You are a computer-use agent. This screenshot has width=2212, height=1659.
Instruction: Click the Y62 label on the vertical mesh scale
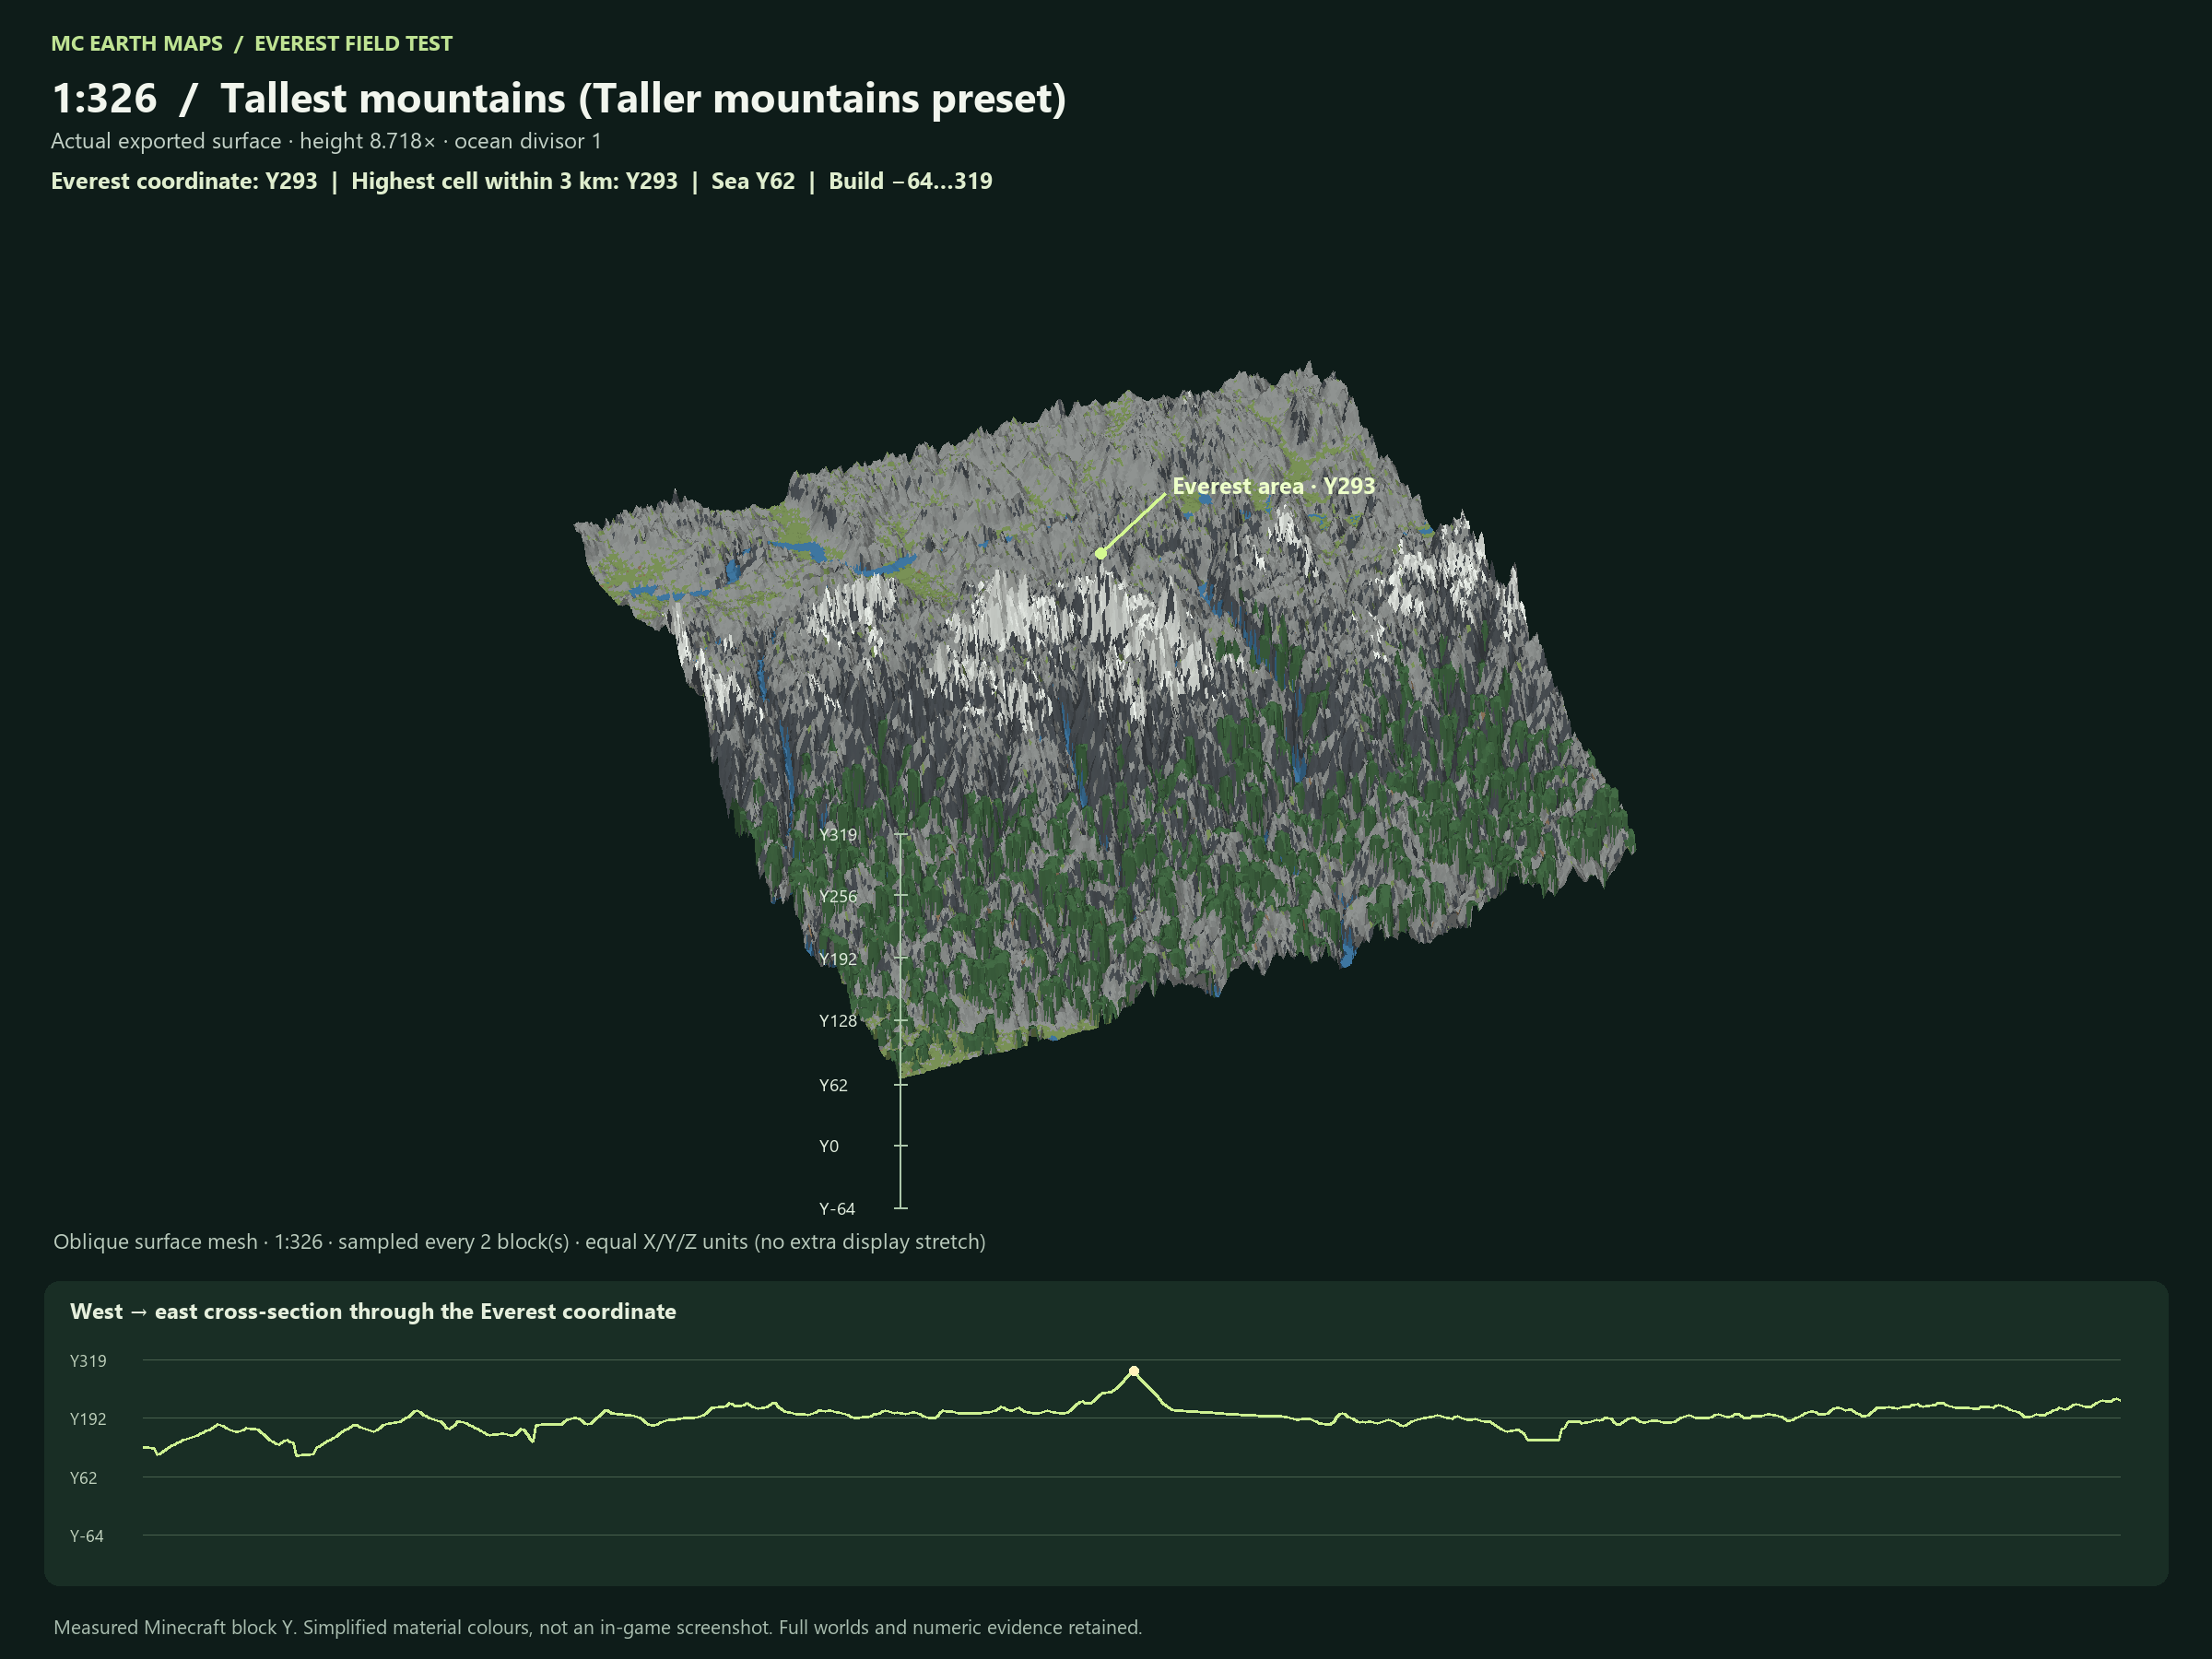(833, 1085)
